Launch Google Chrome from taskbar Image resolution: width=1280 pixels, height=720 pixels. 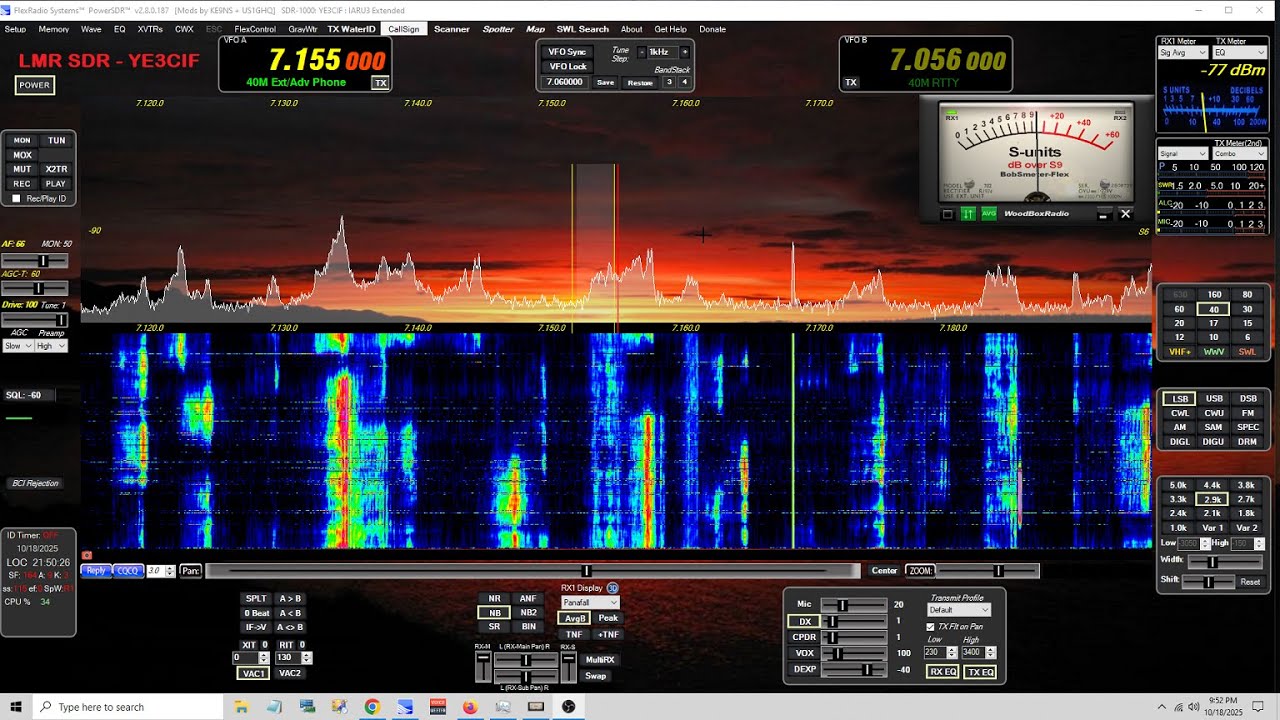click(372, 707)
